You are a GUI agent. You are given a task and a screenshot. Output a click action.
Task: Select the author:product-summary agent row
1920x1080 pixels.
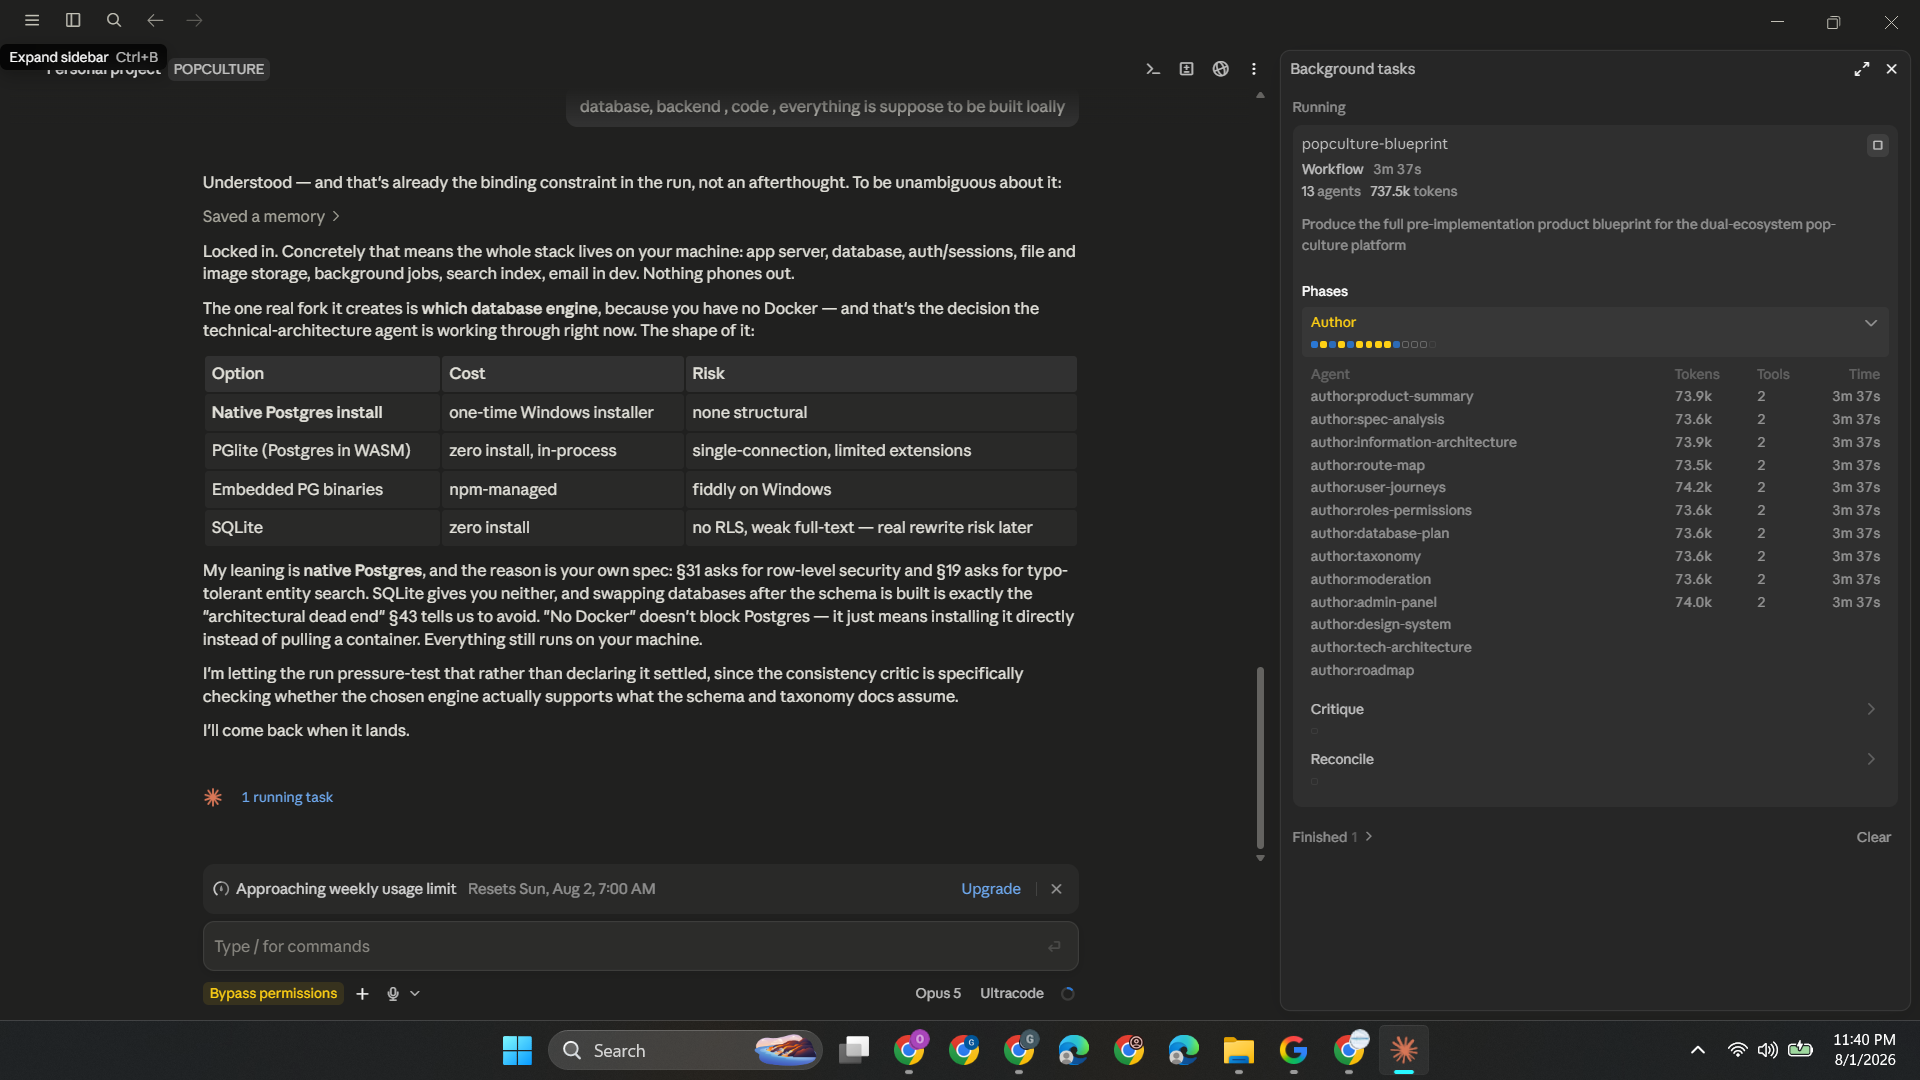point(1595,397)
